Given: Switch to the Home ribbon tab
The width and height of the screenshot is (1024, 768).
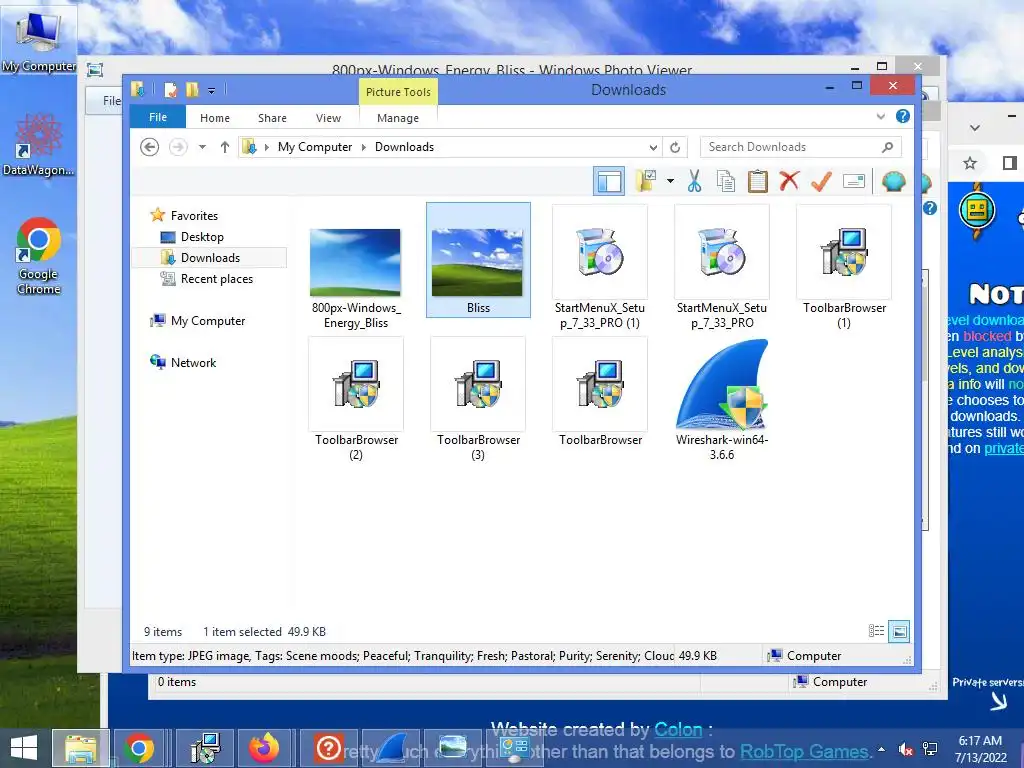Looking at the screenshot, I should [x=215, y=118].
